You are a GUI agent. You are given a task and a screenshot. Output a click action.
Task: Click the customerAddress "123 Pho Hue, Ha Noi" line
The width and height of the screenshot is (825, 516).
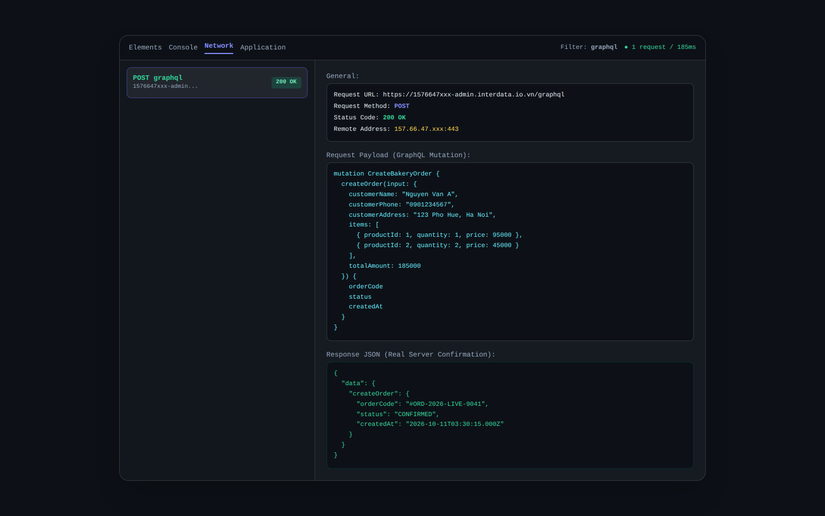tap(422, 215)
